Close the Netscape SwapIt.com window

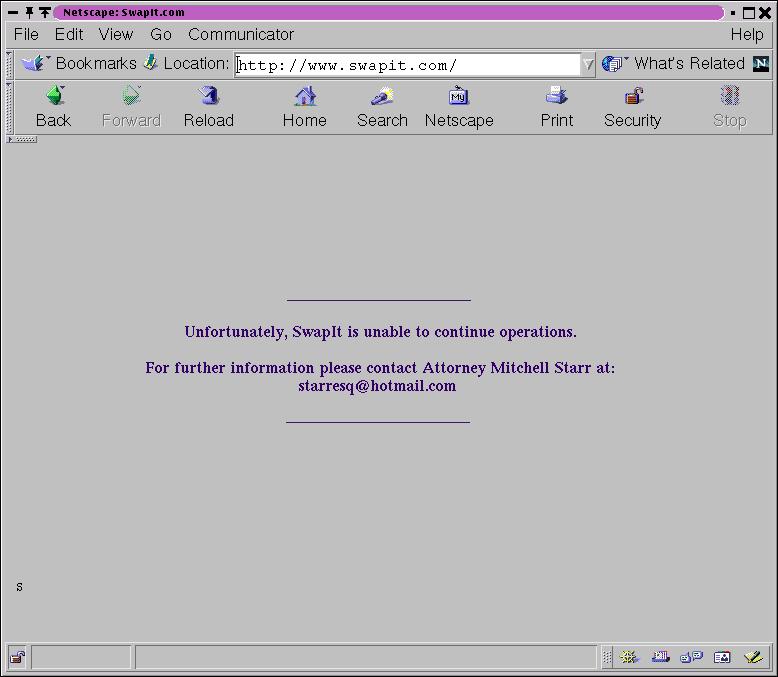pos(765,13)
